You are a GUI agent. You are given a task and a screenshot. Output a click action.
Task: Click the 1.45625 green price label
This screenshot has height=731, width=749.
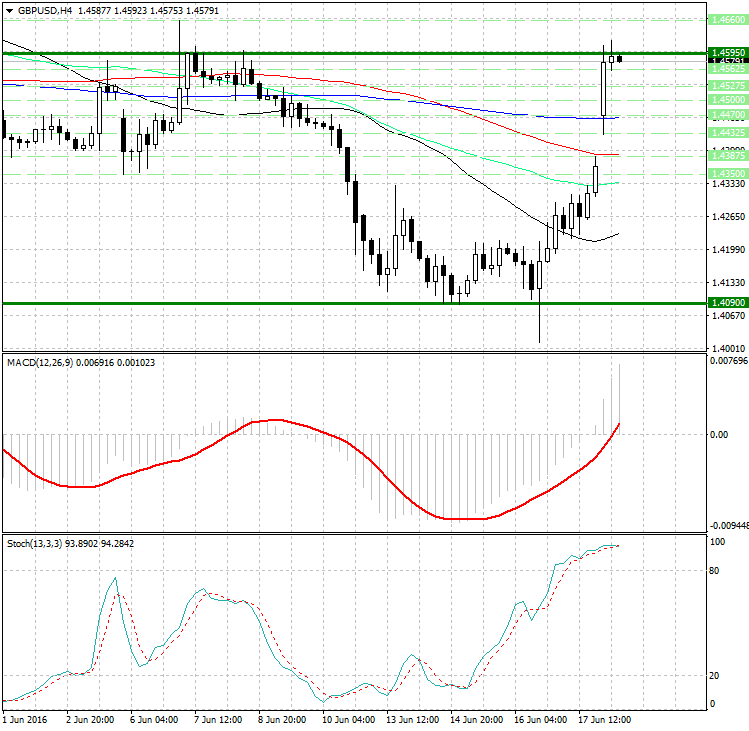pyautogui.click(x=728, y=69)
